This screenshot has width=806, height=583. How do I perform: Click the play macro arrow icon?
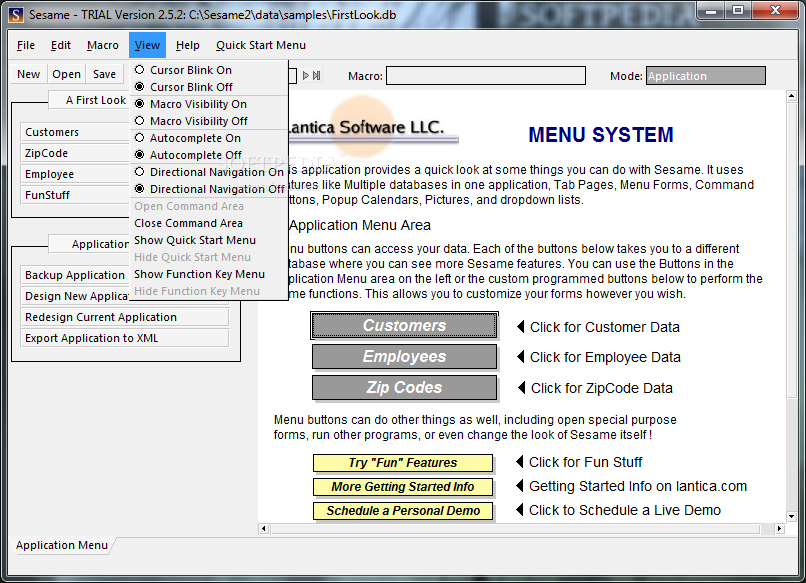point(306,76)
